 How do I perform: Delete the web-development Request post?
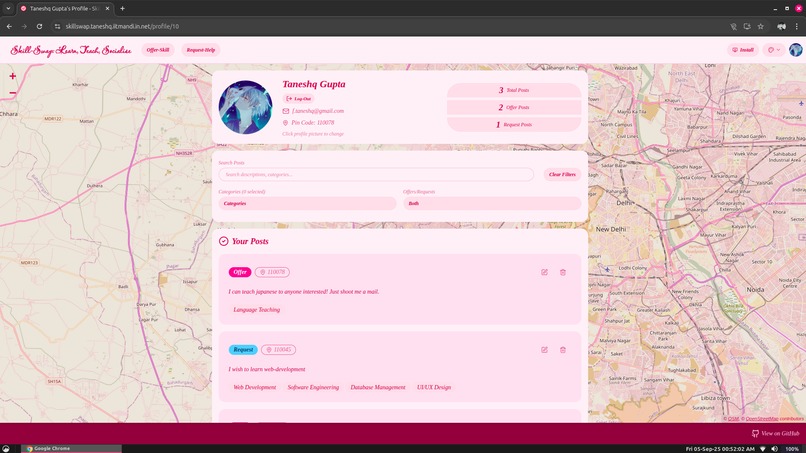click(x=563, y=350)
